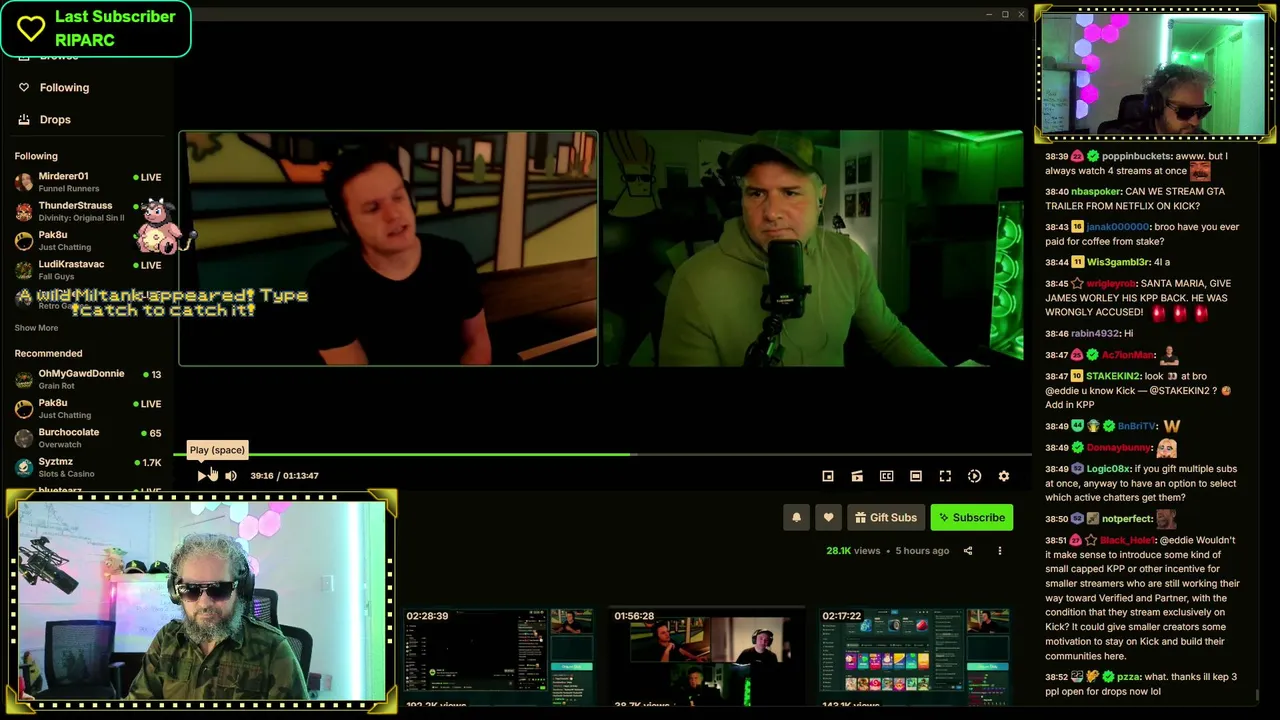Click the 28.1K views count
Image resolution: width=1280 pixels, height=720 pixels.
click(853, 551)
